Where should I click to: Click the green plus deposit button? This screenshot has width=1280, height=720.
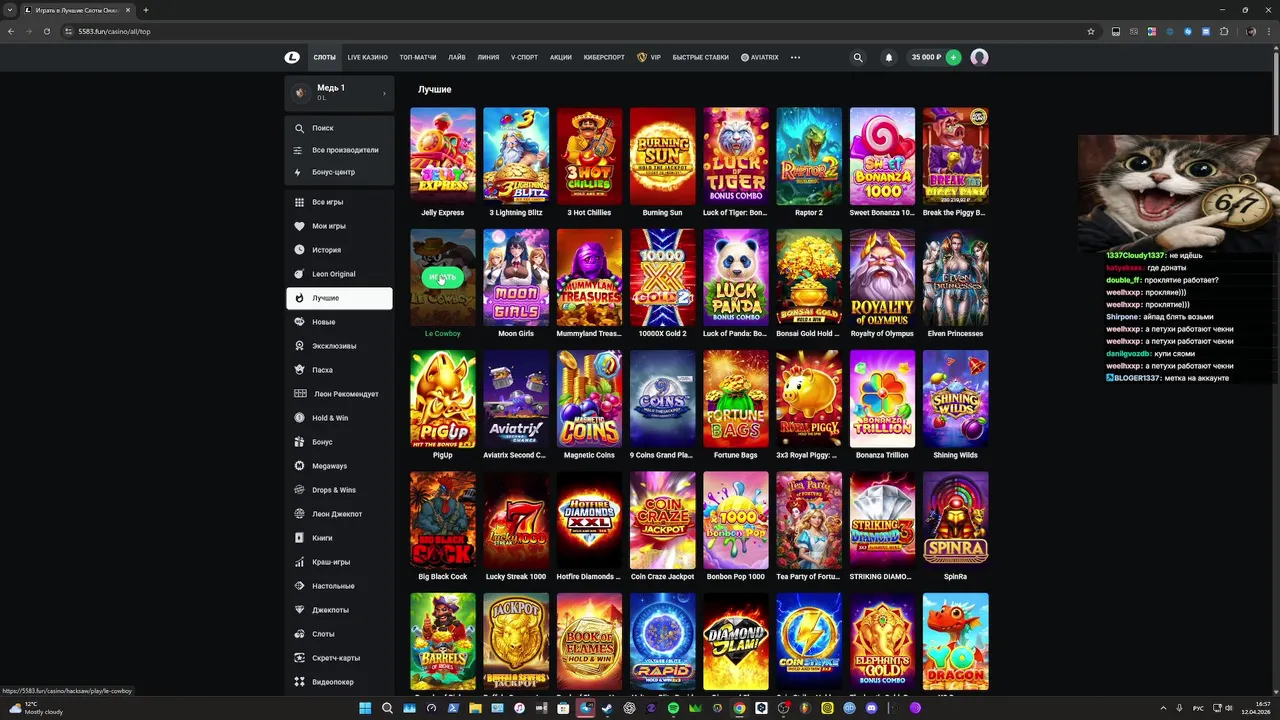click(953, 58)
